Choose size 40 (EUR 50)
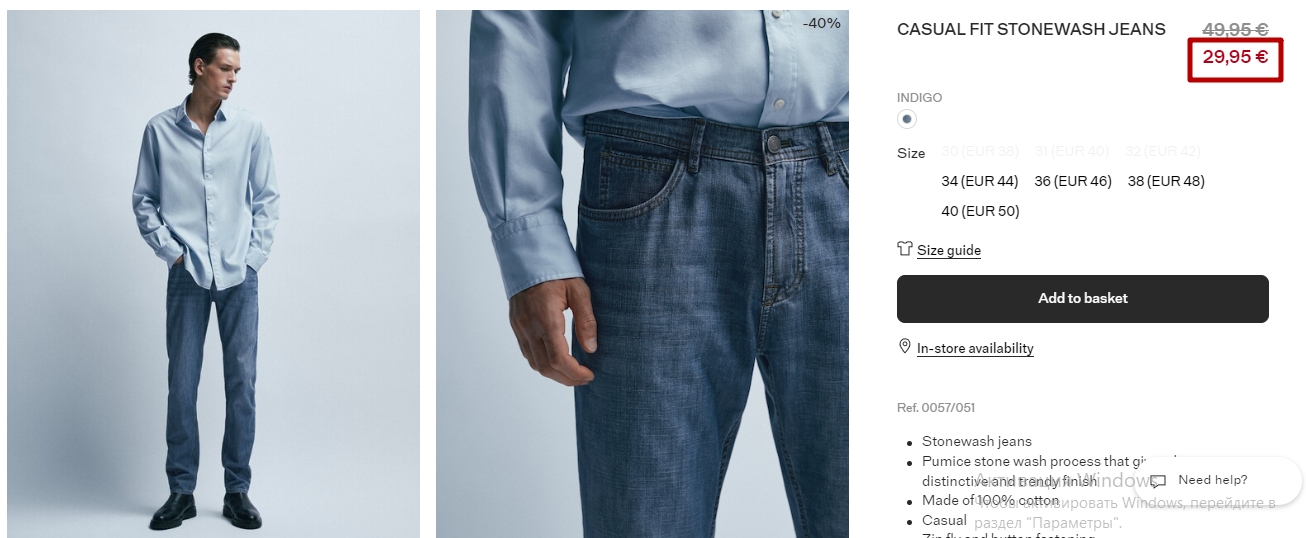The image size is (1306, 538). 980,211
